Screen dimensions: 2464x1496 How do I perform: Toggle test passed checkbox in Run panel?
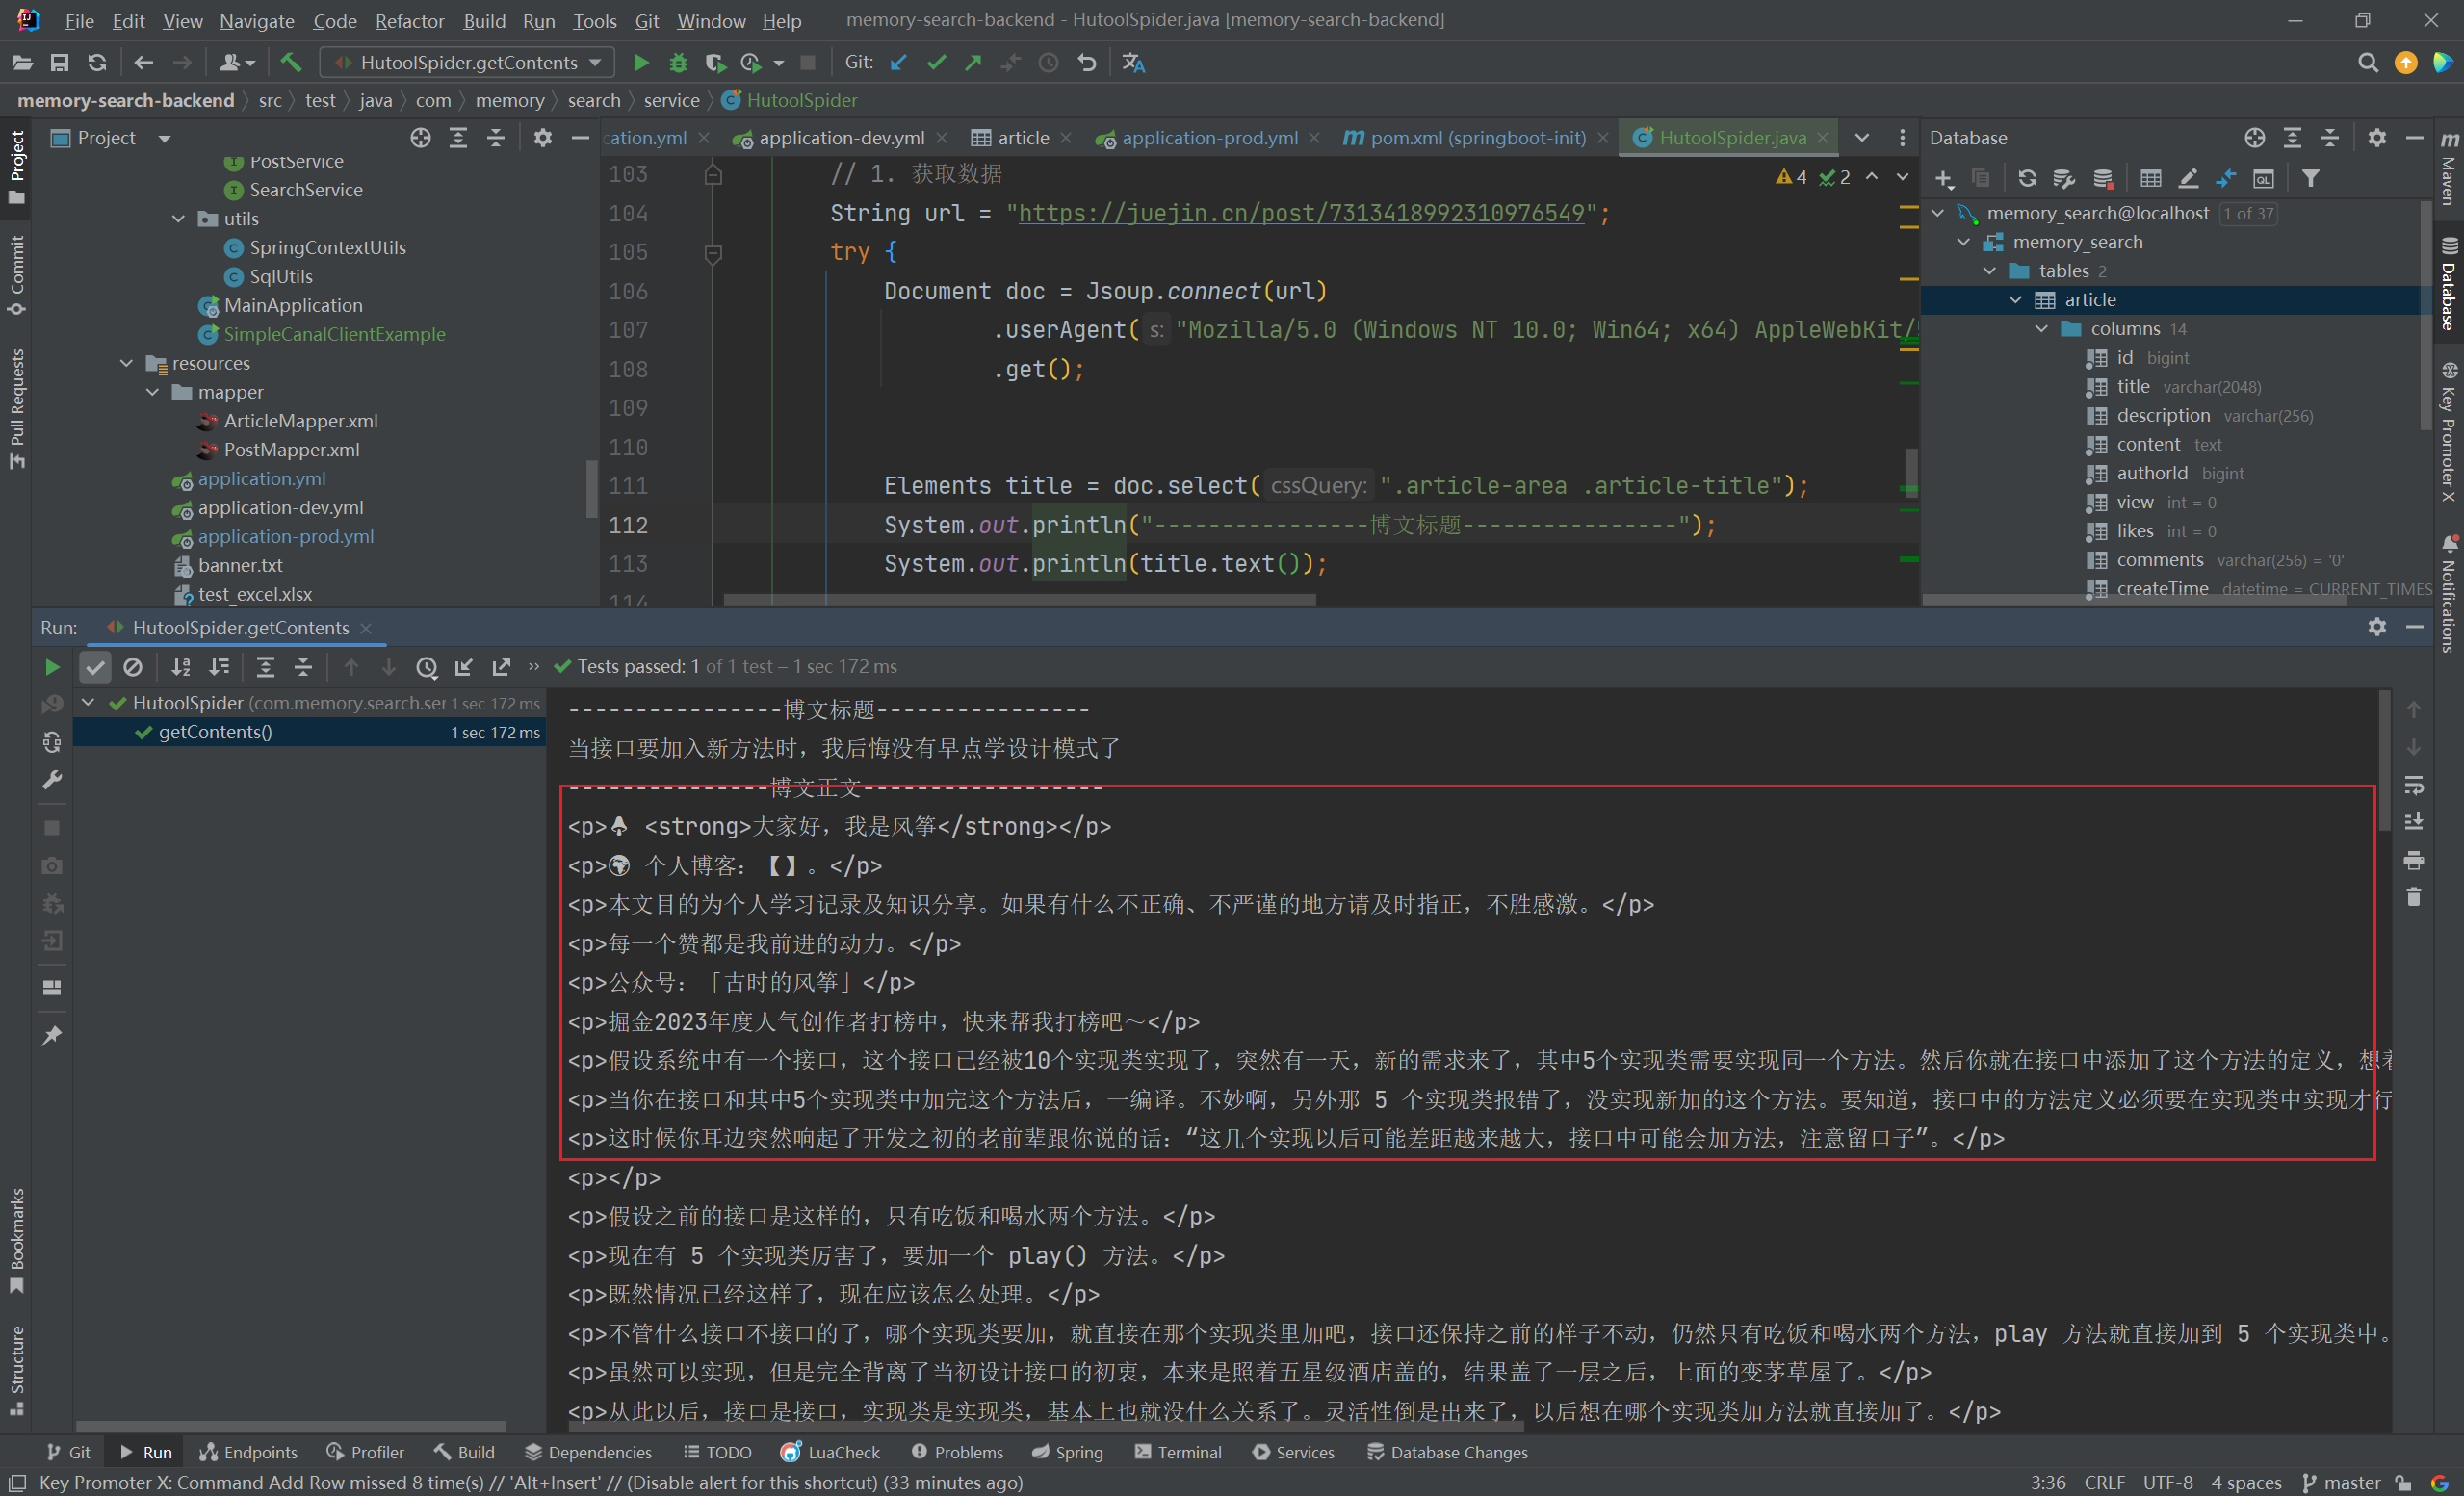pos(95,665)
